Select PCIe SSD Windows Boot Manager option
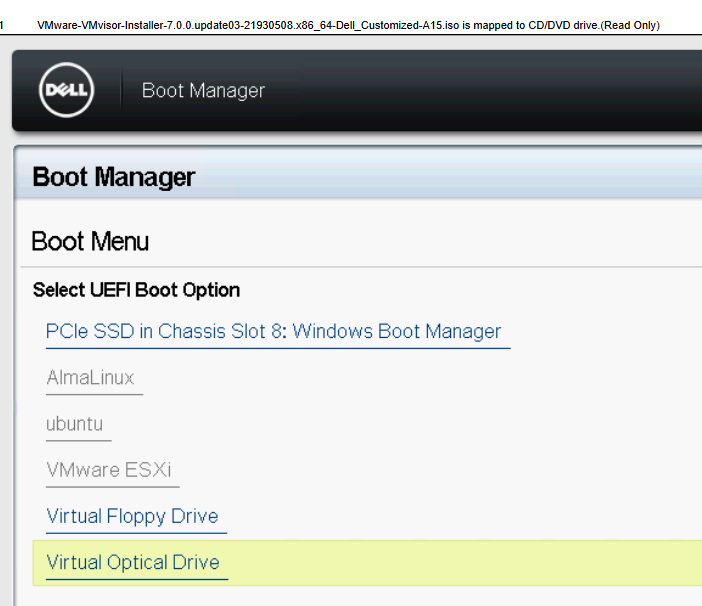Image resolution: width=702 pixels, height=606 pixels. point(273,332)
